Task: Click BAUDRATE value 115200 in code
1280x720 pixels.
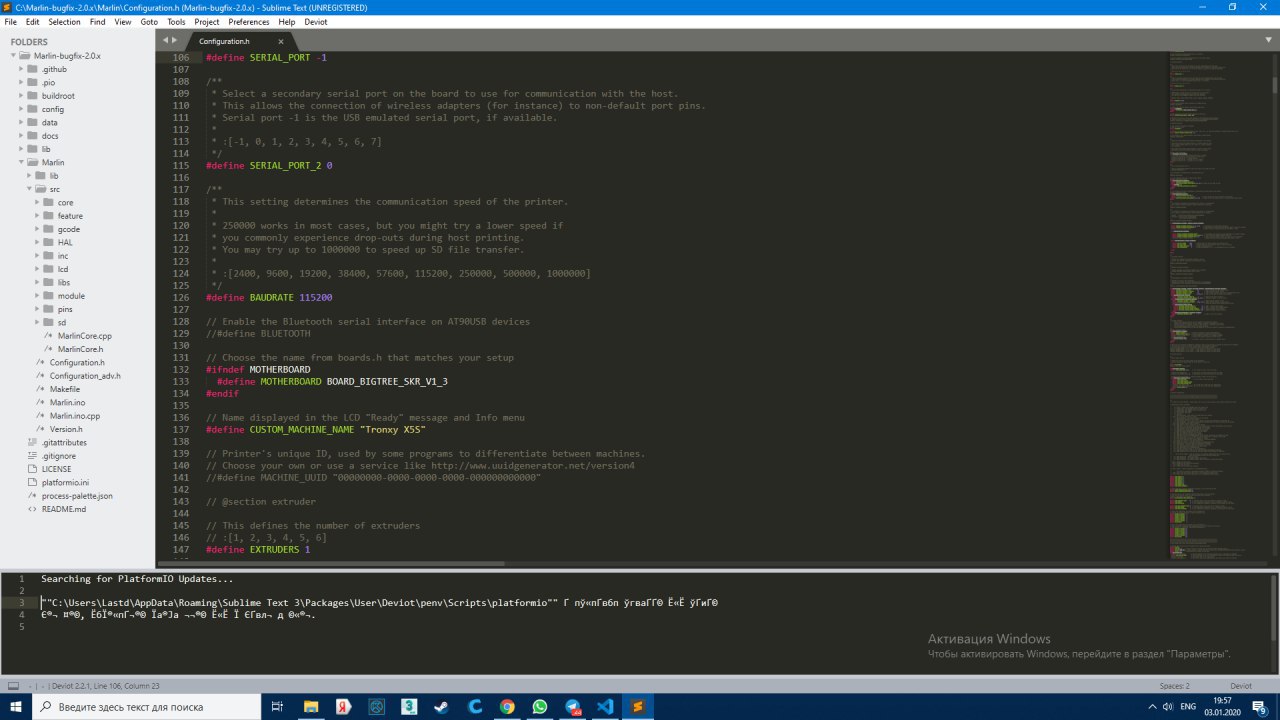Action: pyautogui.click(x=316, y=298)
